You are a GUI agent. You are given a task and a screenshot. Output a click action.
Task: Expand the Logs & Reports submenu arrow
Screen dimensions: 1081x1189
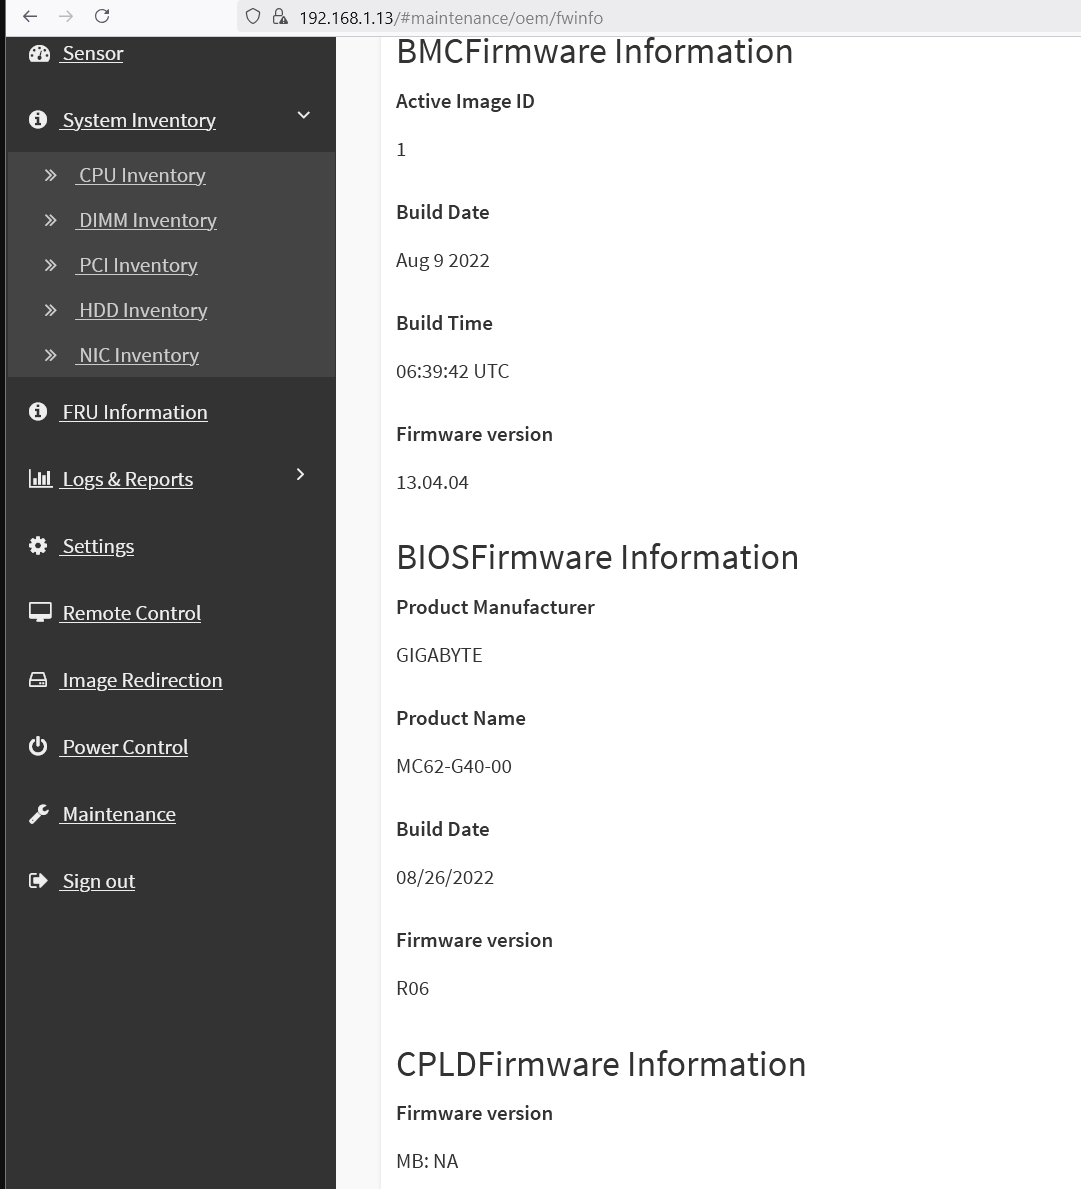coord(300,475)
